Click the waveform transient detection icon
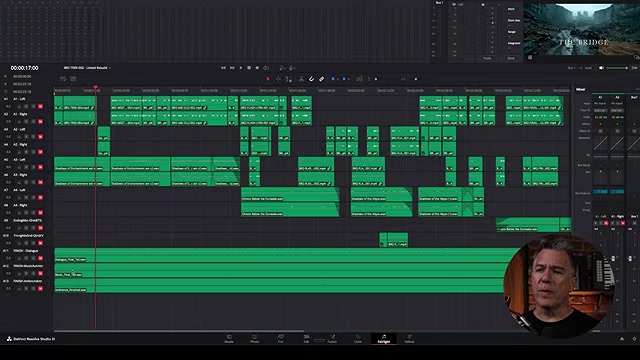 click(359, 79)
